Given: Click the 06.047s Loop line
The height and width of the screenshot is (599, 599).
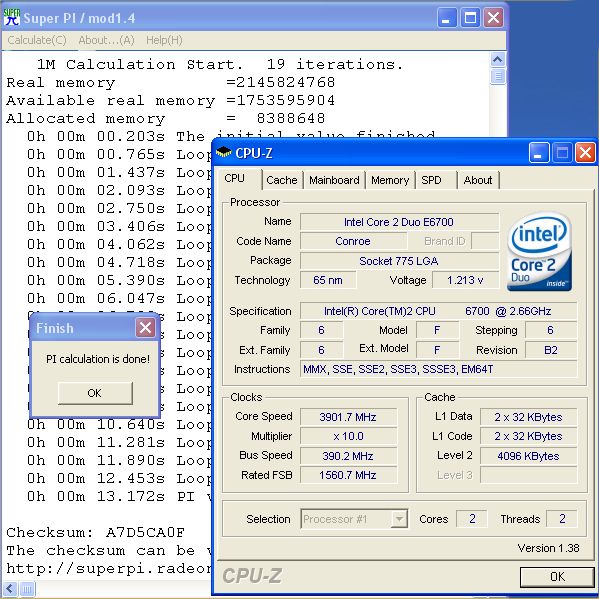Looking at the screenshot, I should [120, 298].
